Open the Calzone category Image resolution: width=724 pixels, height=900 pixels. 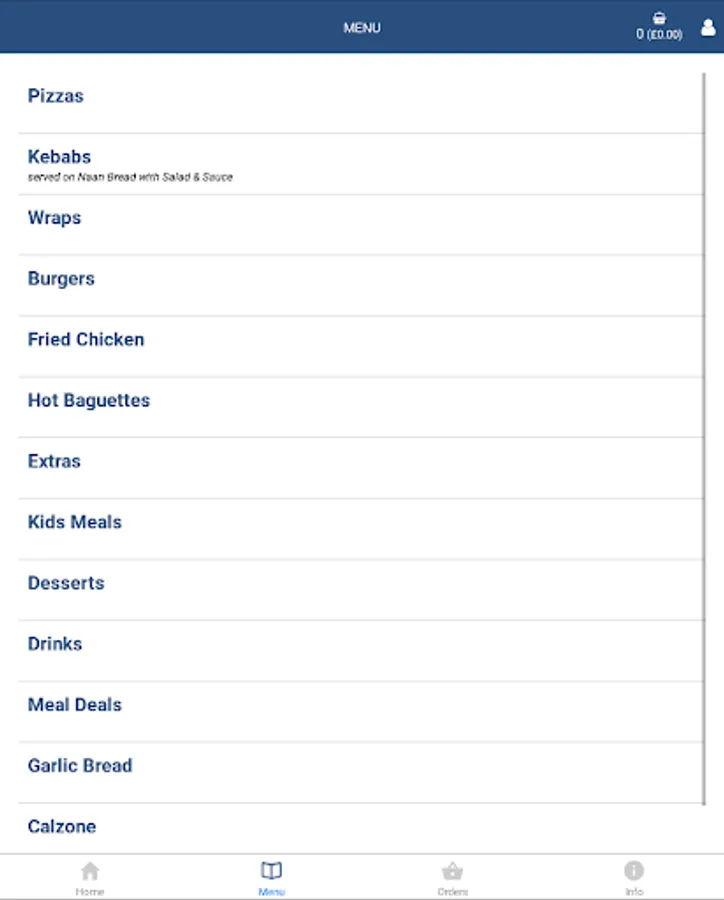(x=361, y=828)
